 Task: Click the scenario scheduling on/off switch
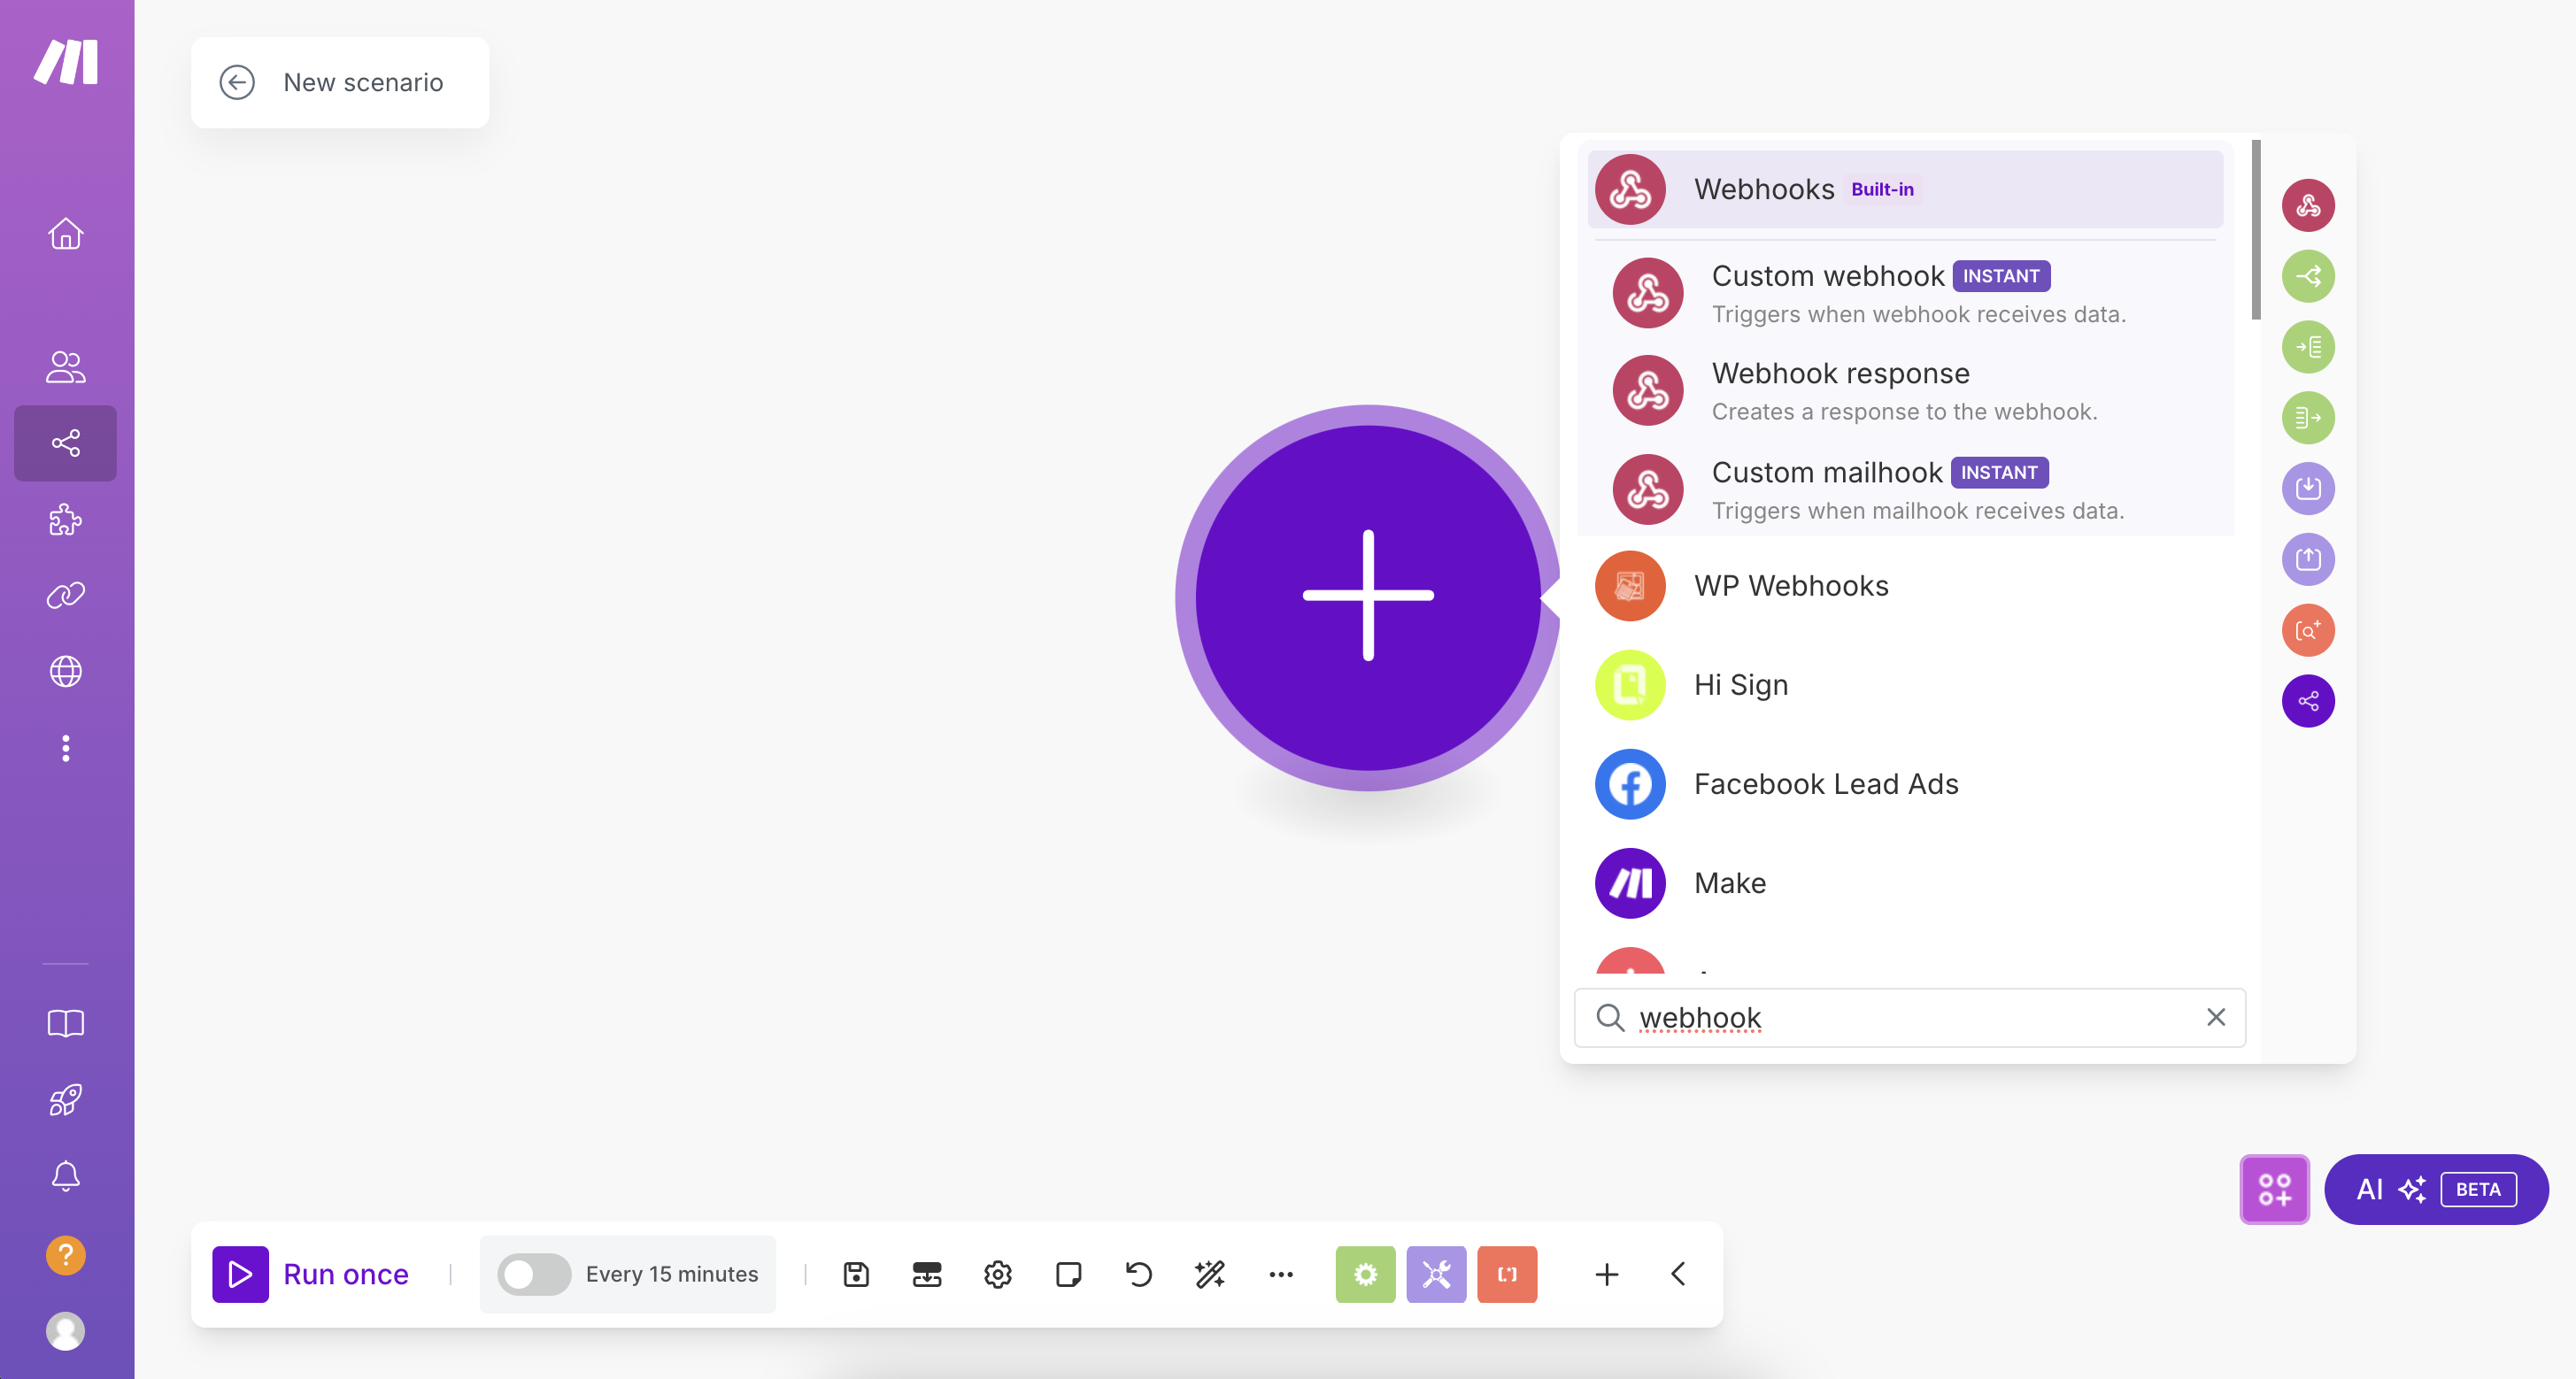point(531,1274)
